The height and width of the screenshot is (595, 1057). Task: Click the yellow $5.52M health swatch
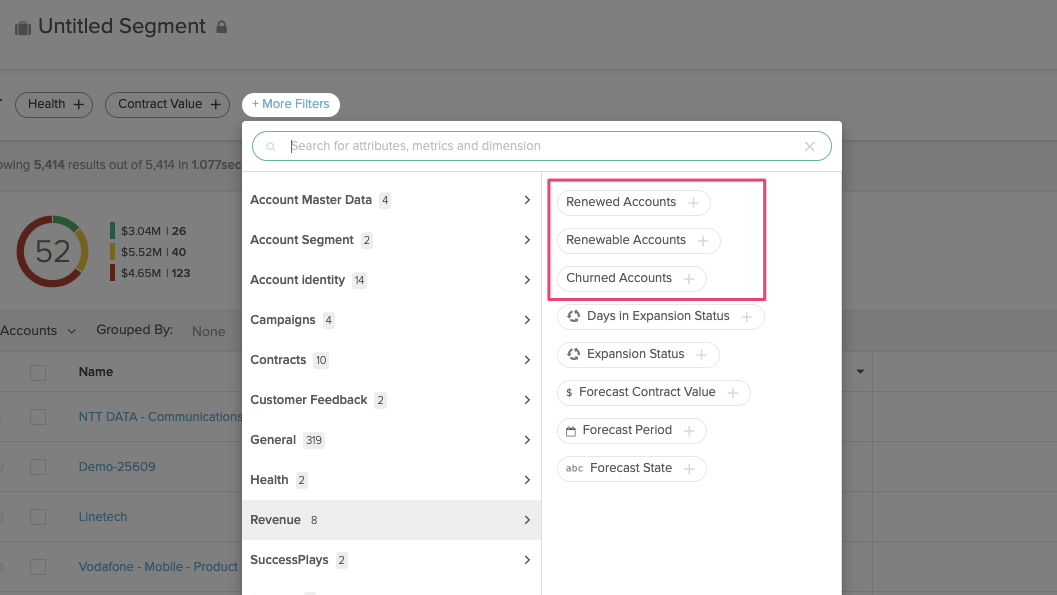pyautogui.click(x=113, y=251)
